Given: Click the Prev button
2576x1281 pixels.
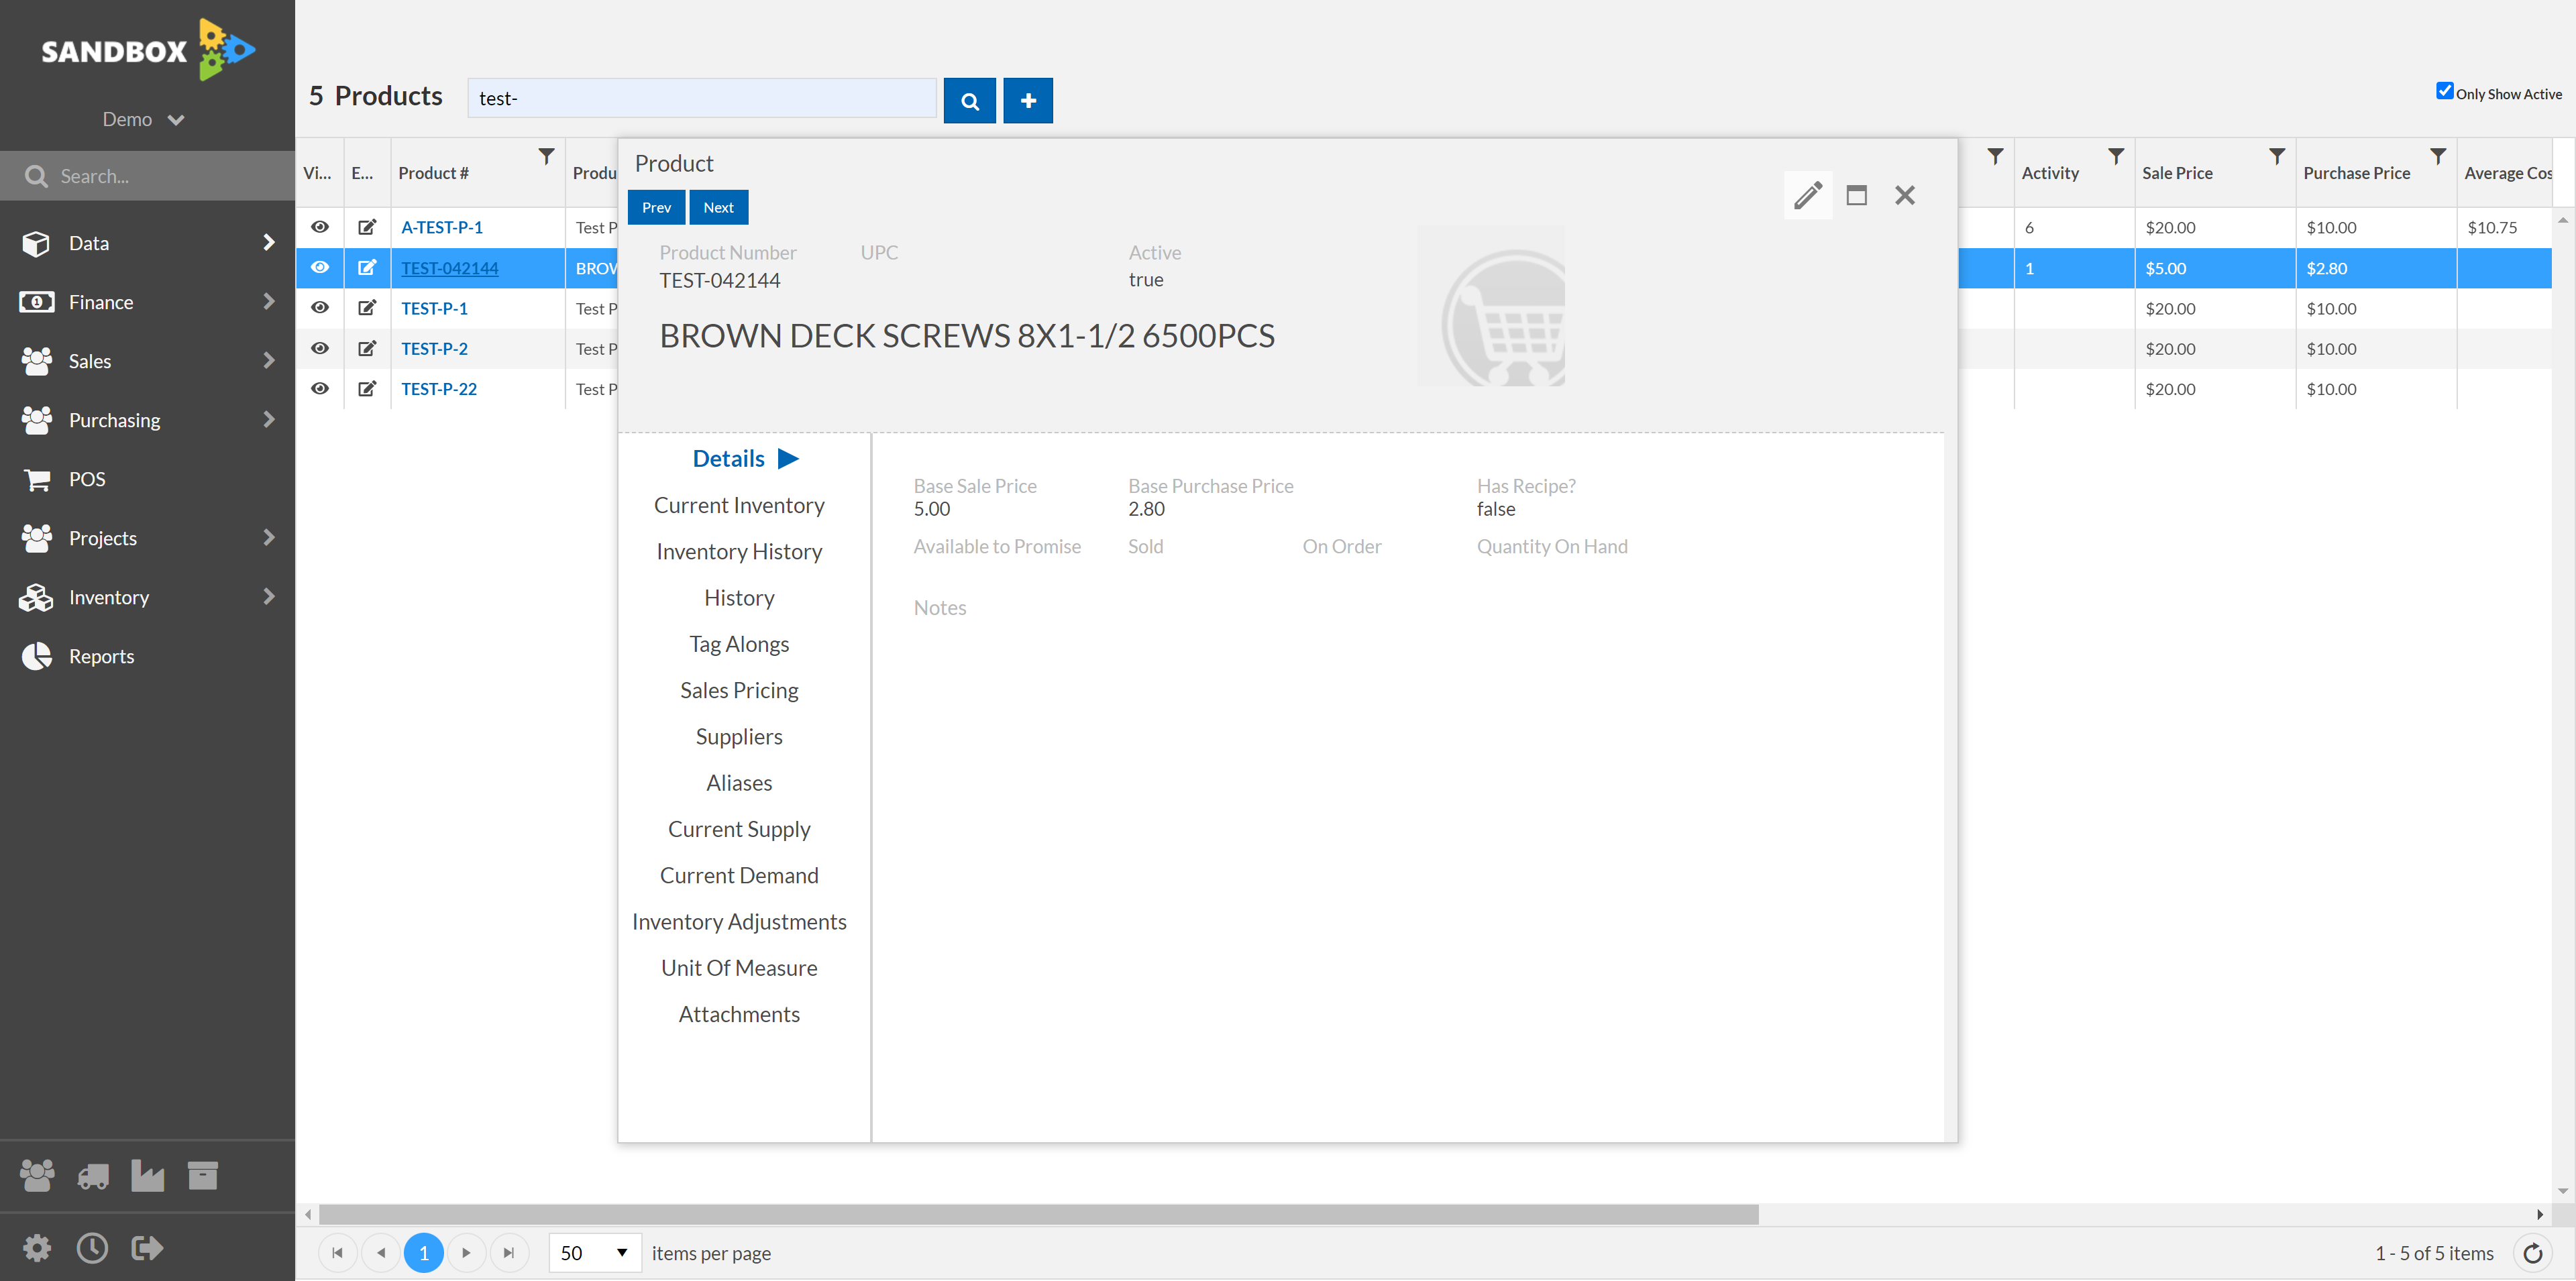Looking at the screenshot, I should [656, 207].
